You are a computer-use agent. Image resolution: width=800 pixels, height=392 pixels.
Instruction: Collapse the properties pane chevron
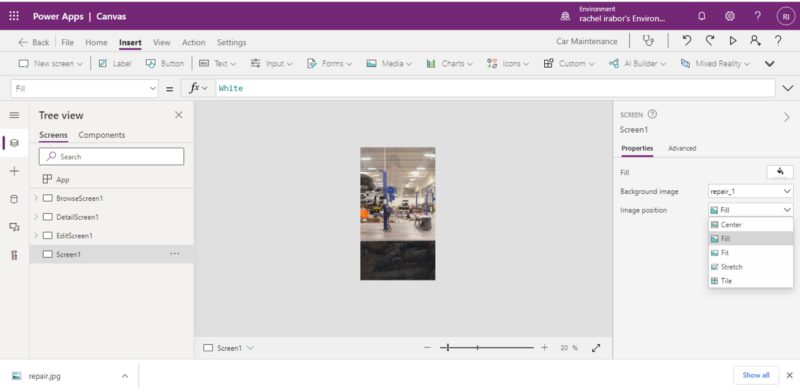[786, 117]
